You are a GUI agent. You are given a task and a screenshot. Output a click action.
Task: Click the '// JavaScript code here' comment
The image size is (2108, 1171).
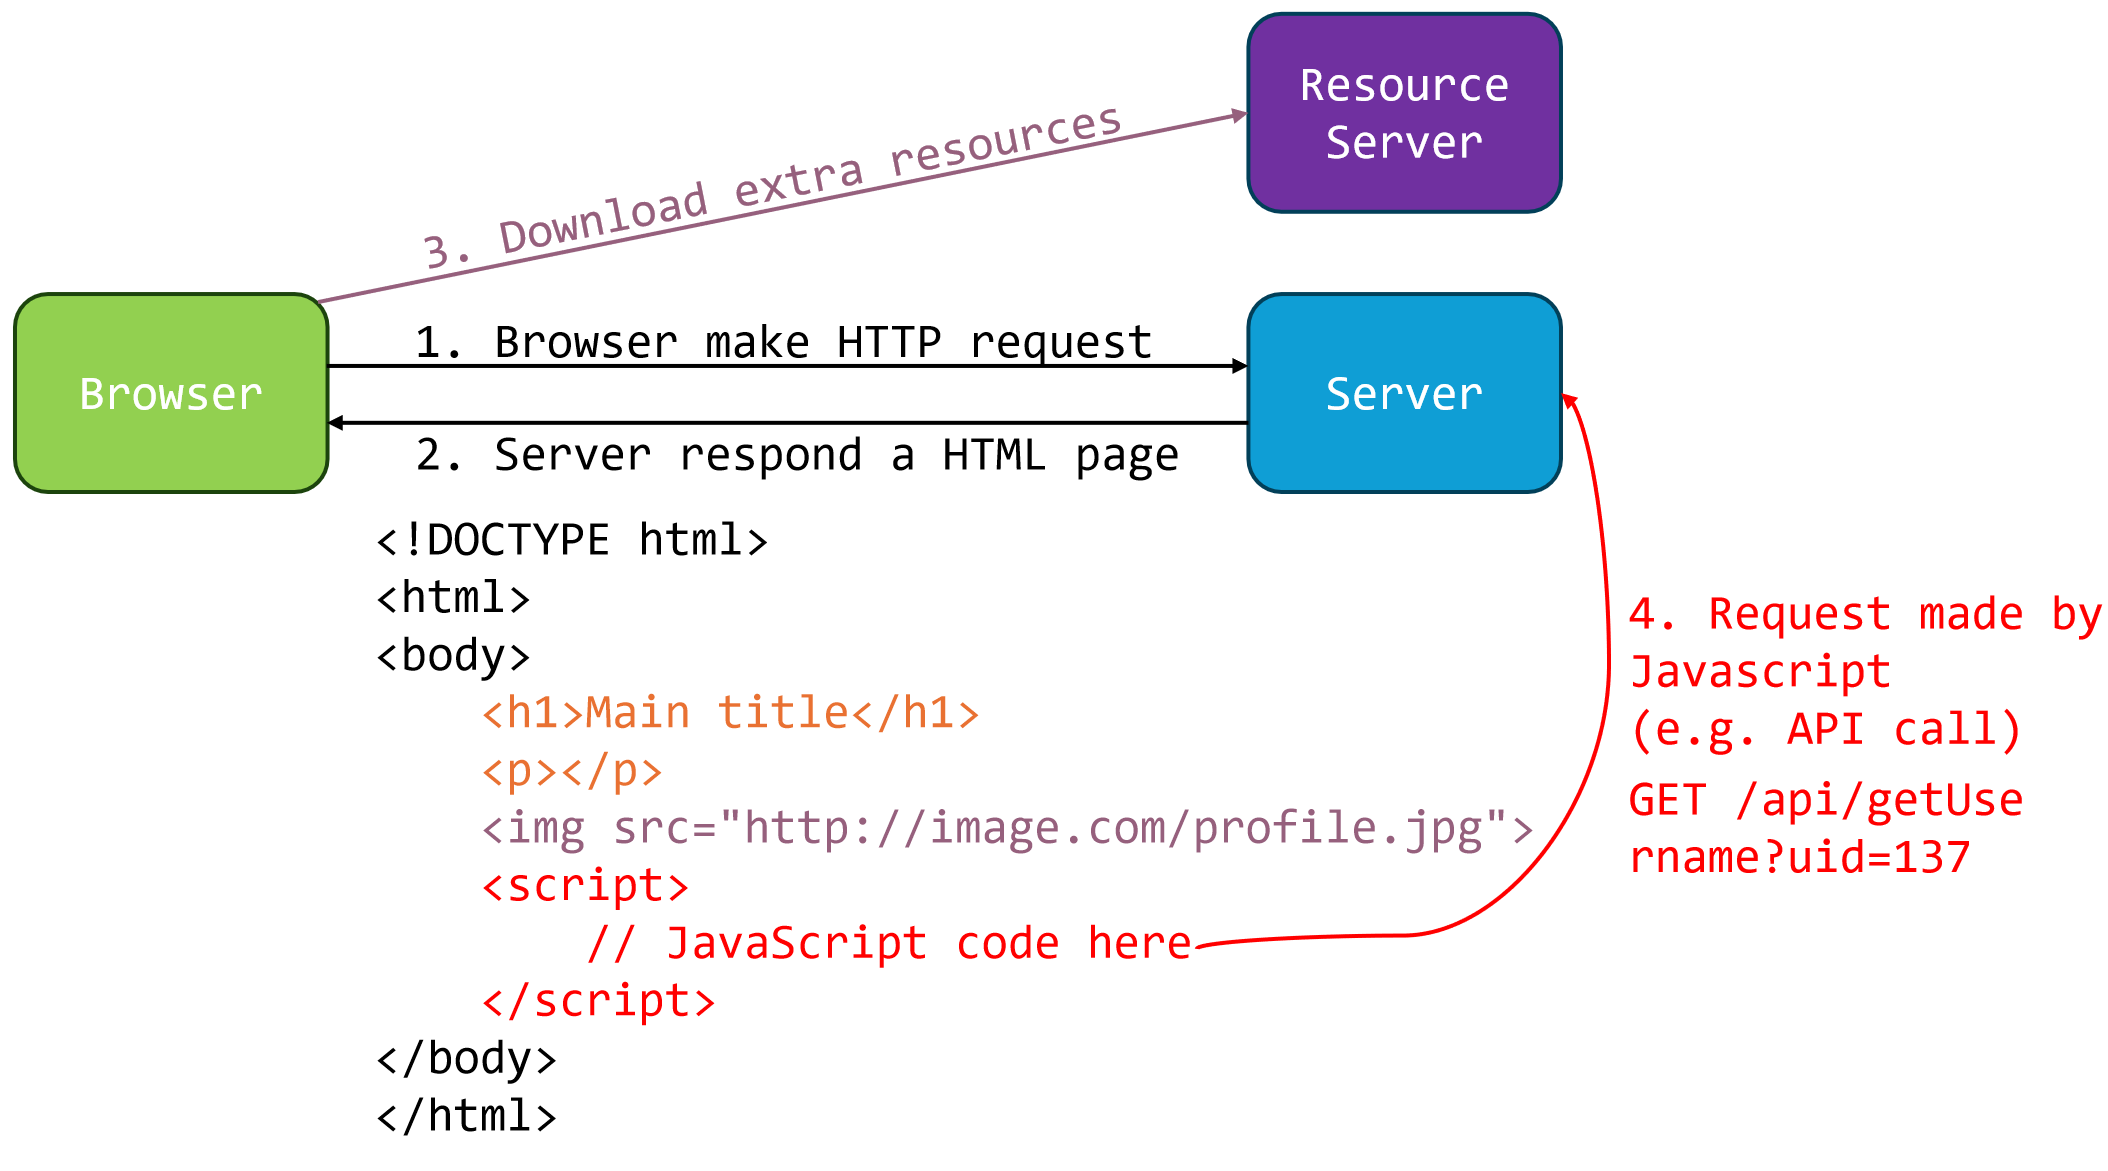click(889, 944)
